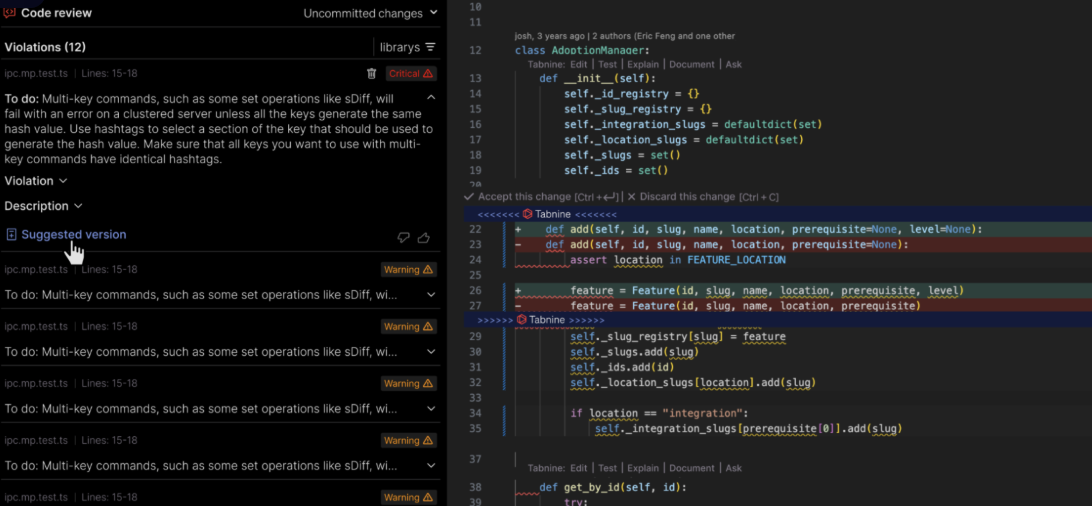1092x506 pixels.
Task: Click line number 22 in the gutter
Action: pos(475,229)
